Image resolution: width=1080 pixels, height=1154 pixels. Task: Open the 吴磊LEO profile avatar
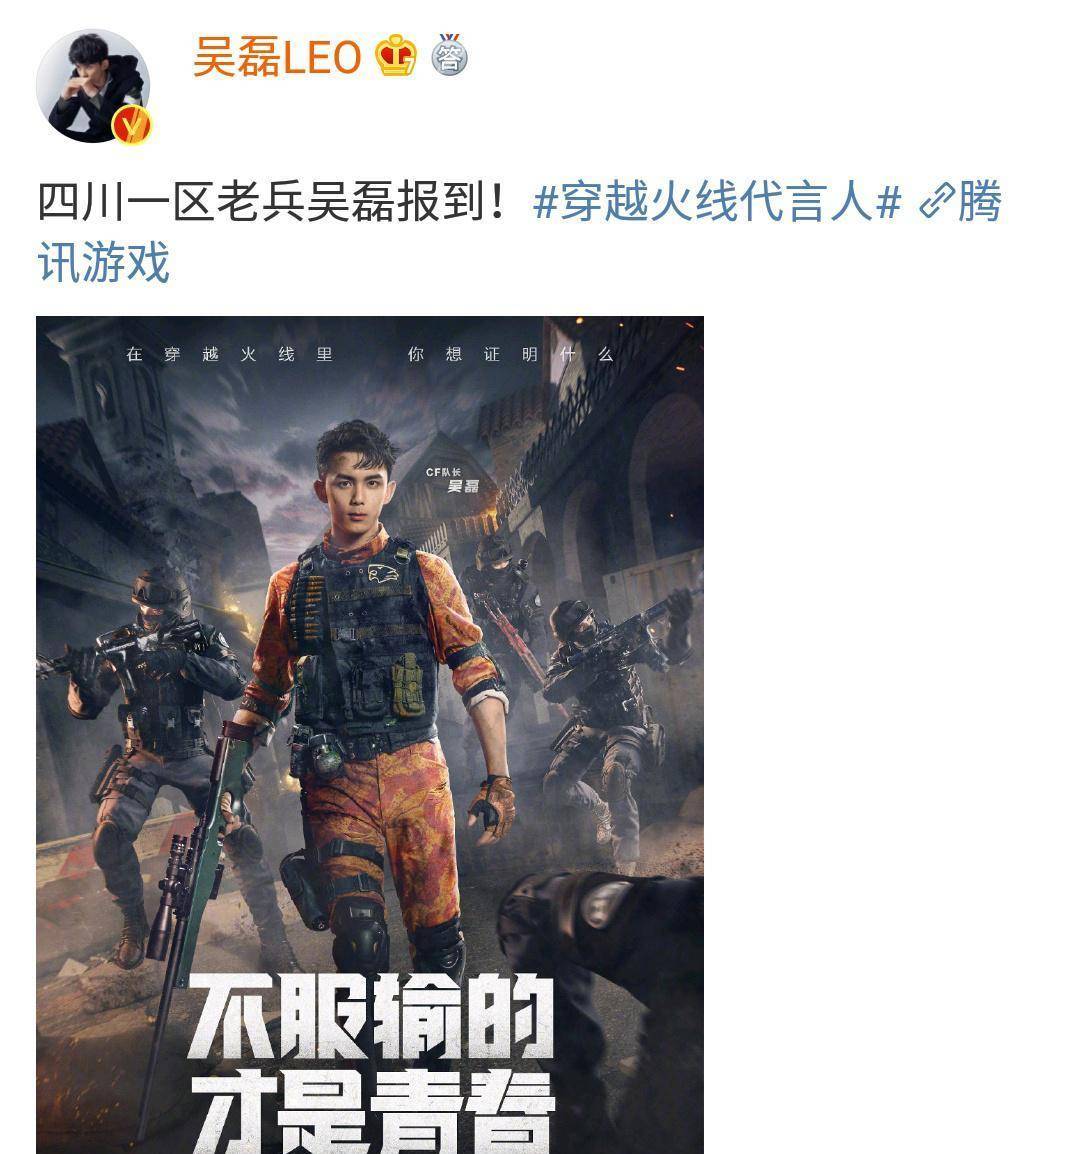pyautogui.click(x=93, y=86)
